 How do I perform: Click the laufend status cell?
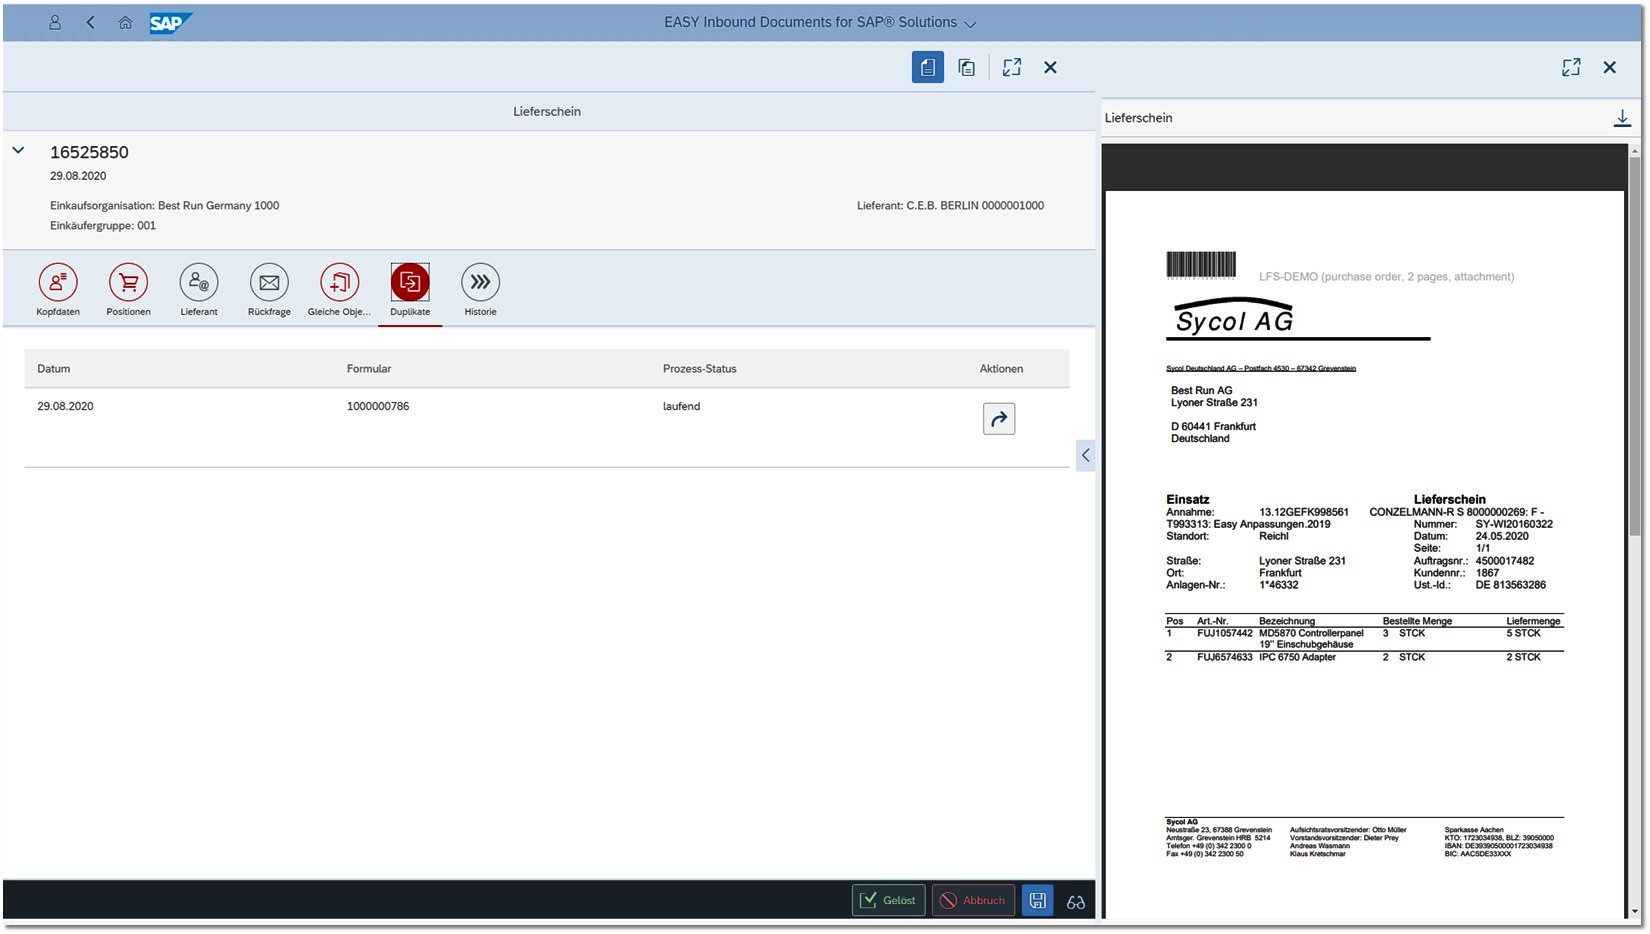pyautogui.click(x=681, y=406)
